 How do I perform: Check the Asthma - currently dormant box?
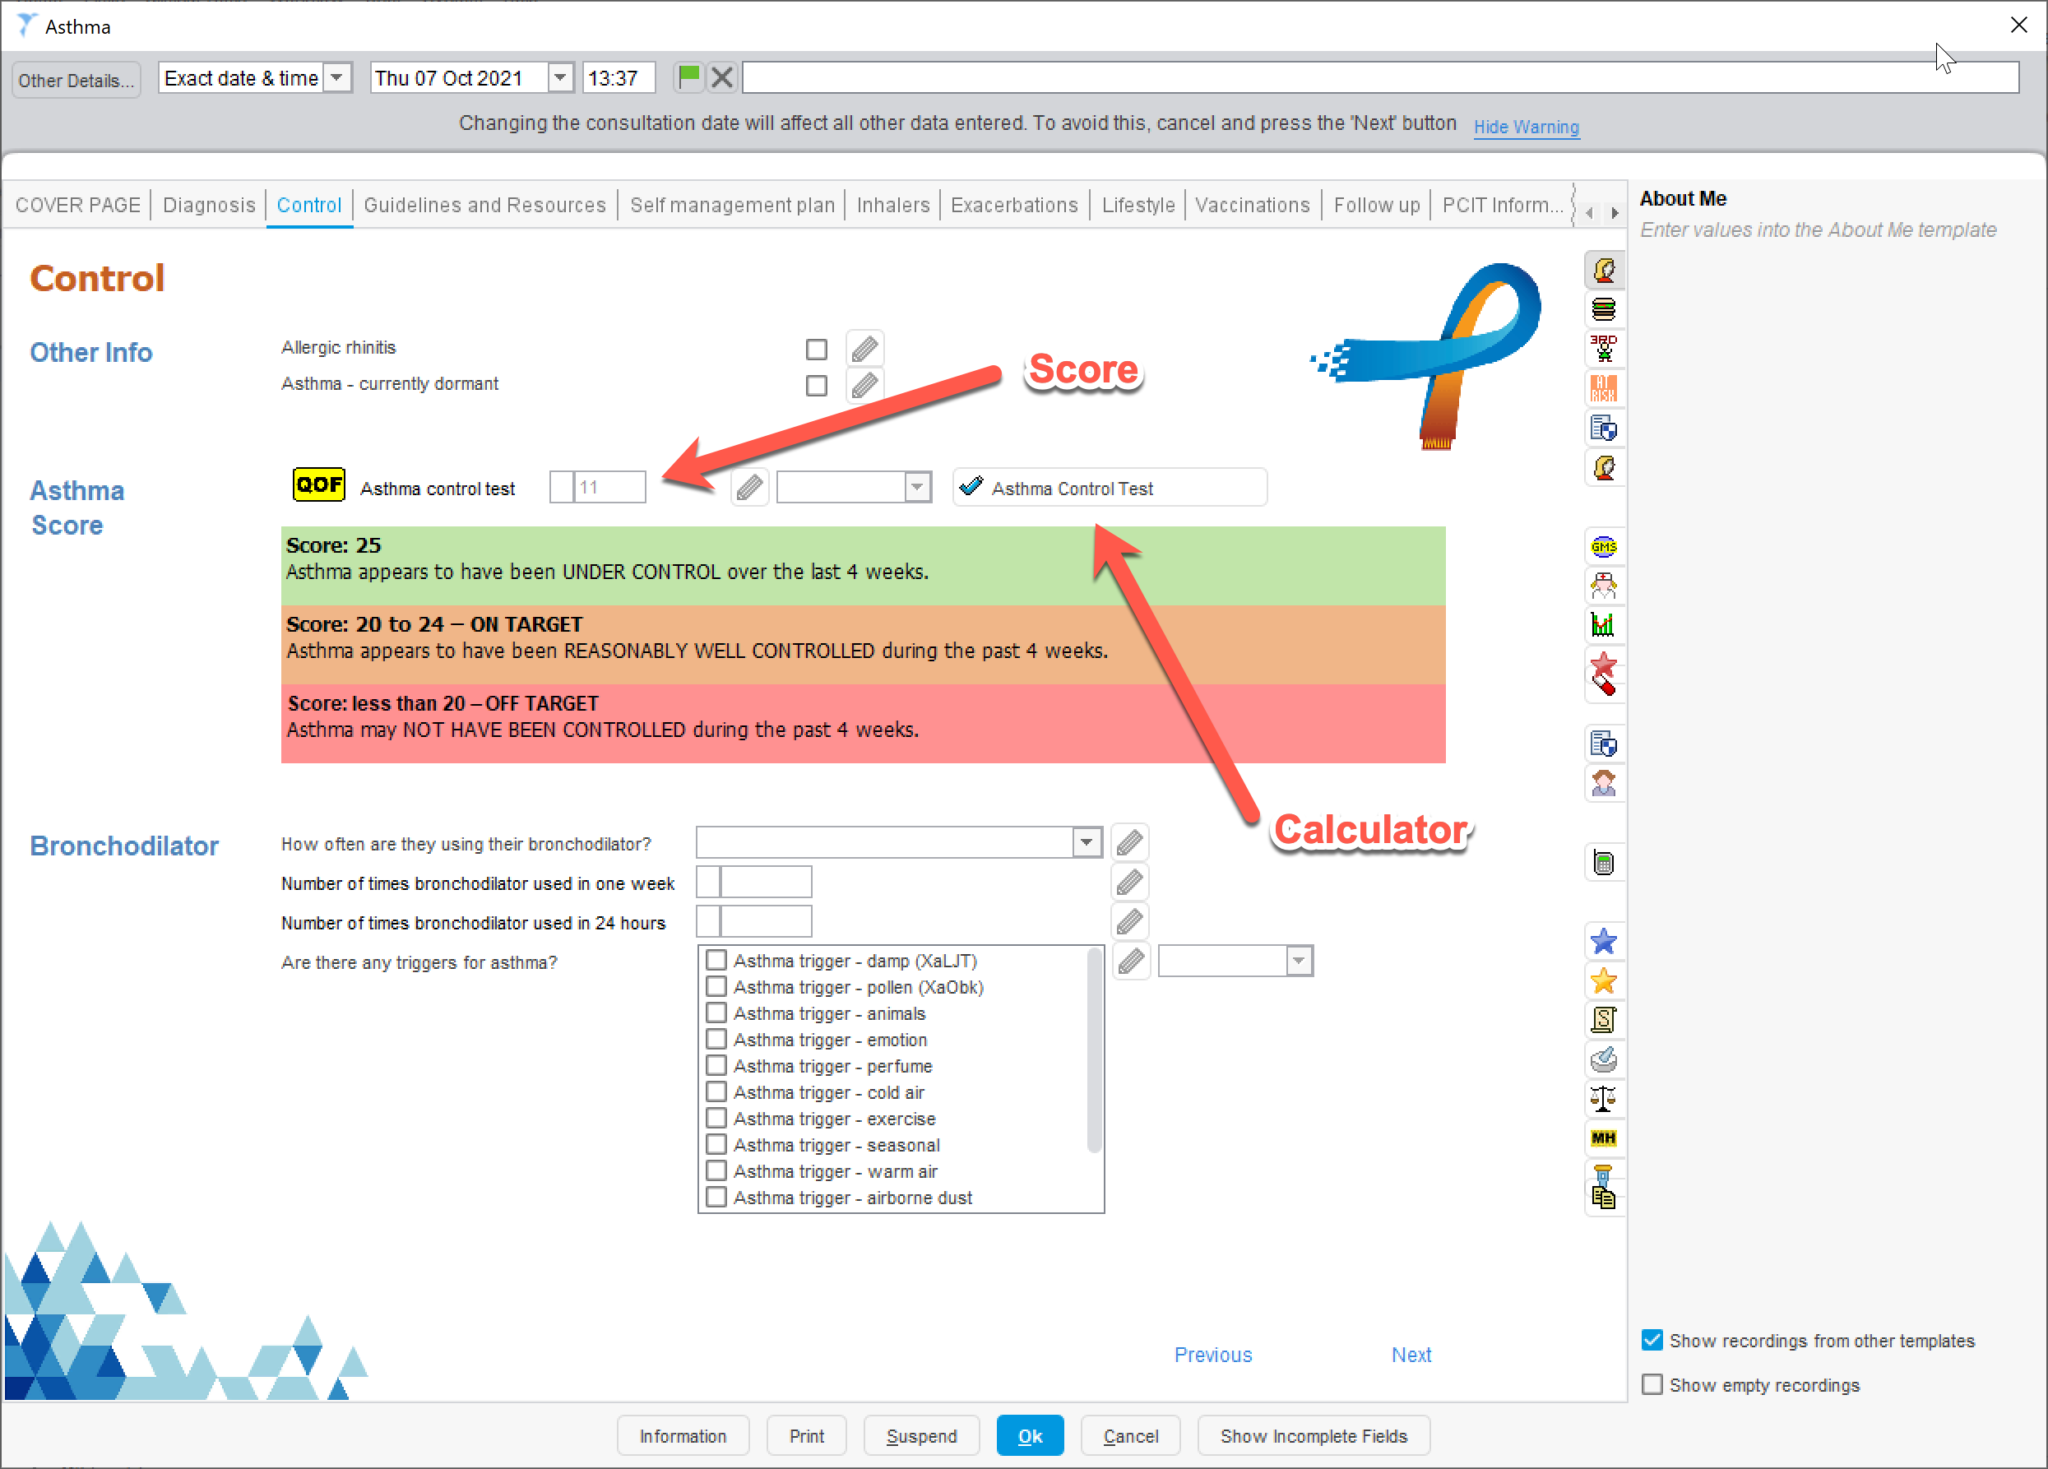point(816,385)
